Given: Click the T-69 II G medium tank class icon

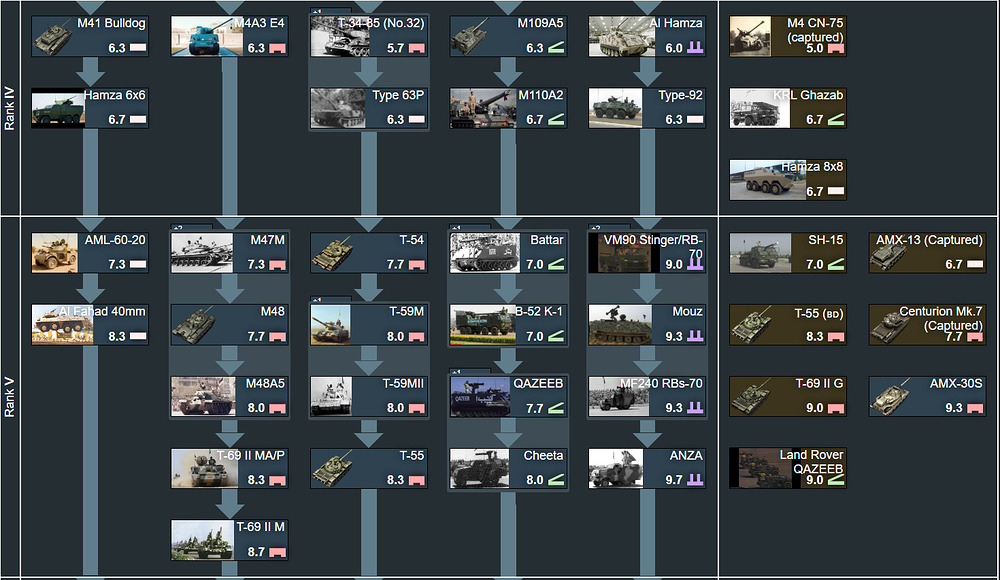Looking at the screenshot, I should point(836,408).
